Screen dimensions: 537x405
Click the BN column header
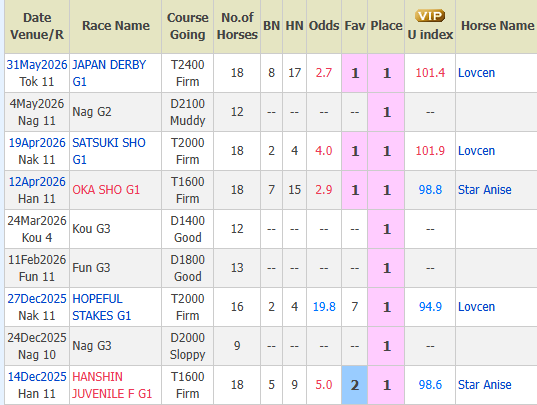(x=272, y=26)
